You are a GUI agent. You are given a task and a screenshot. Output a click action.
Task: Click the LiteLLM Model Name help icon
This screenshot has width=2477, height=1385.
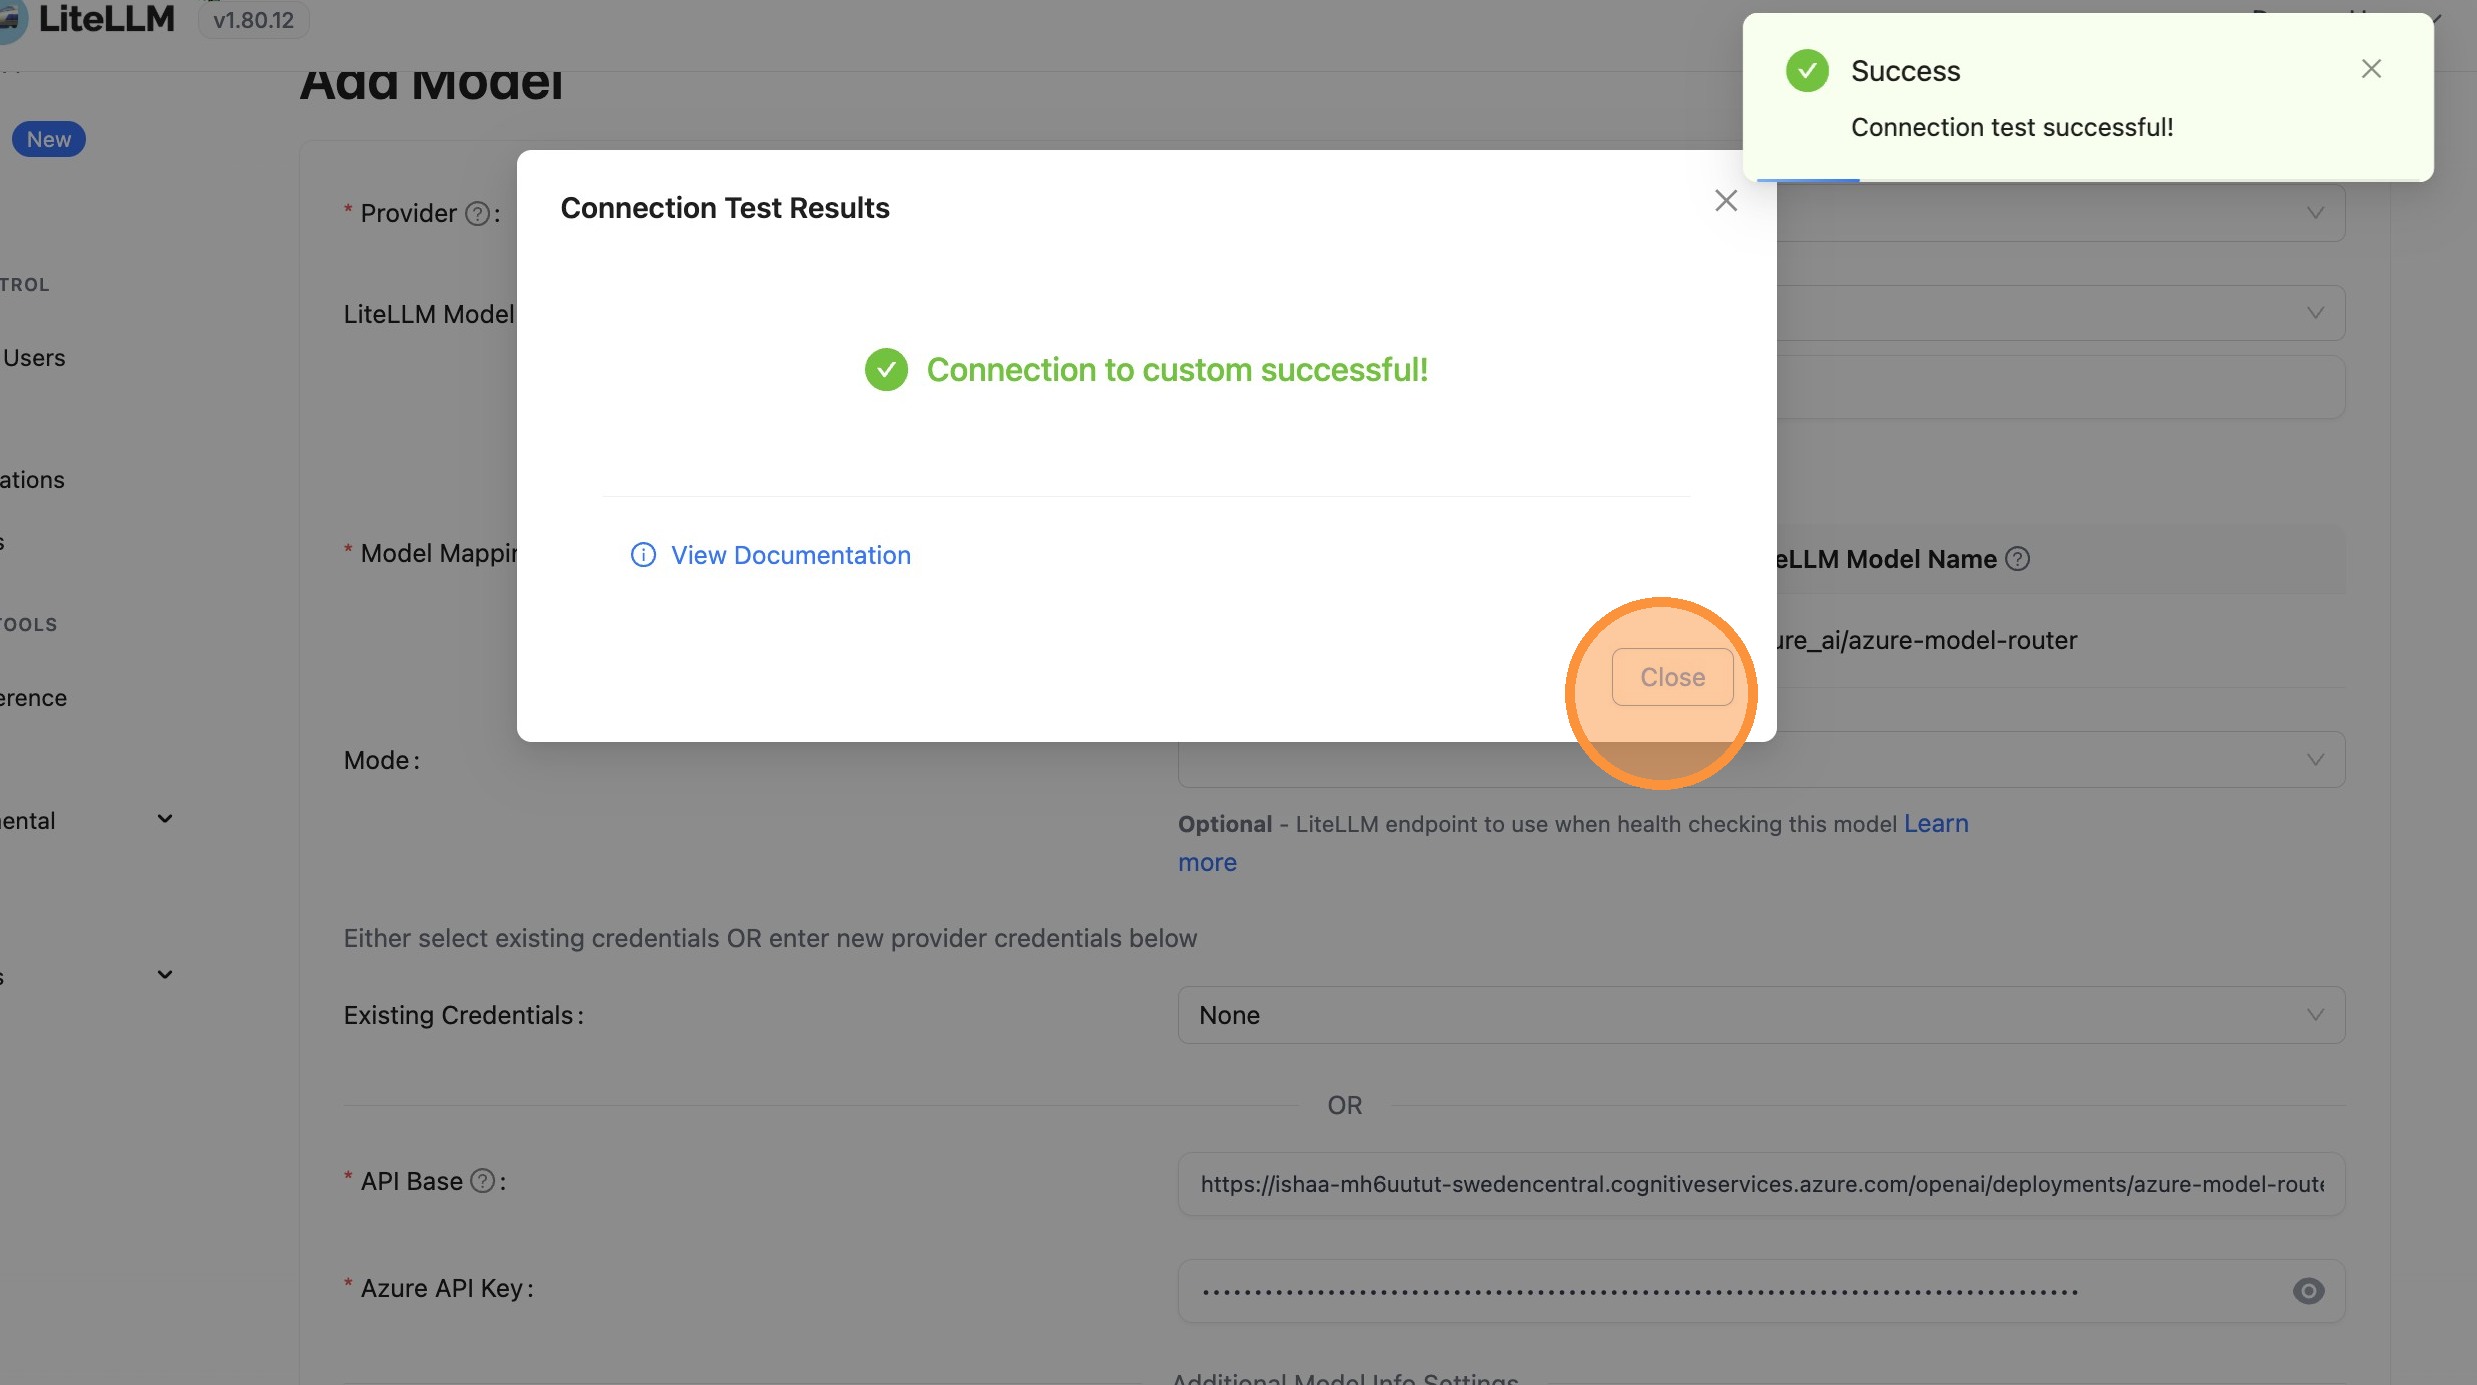[x=2018, y=559]
